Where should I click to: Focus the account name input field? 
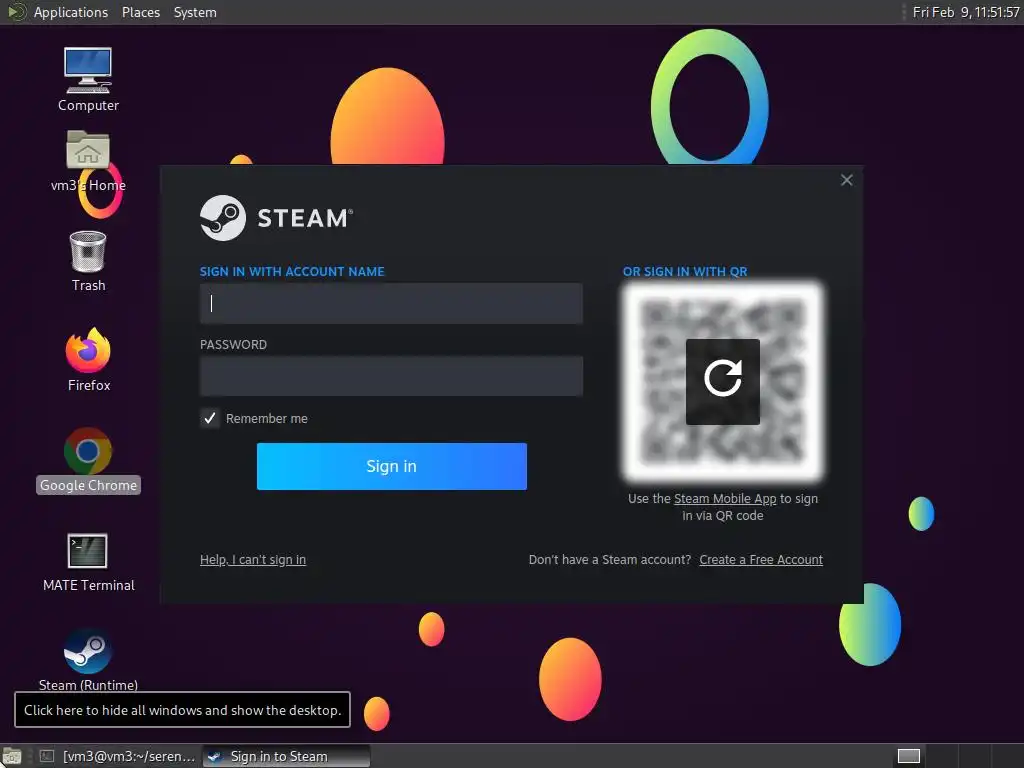391,303
